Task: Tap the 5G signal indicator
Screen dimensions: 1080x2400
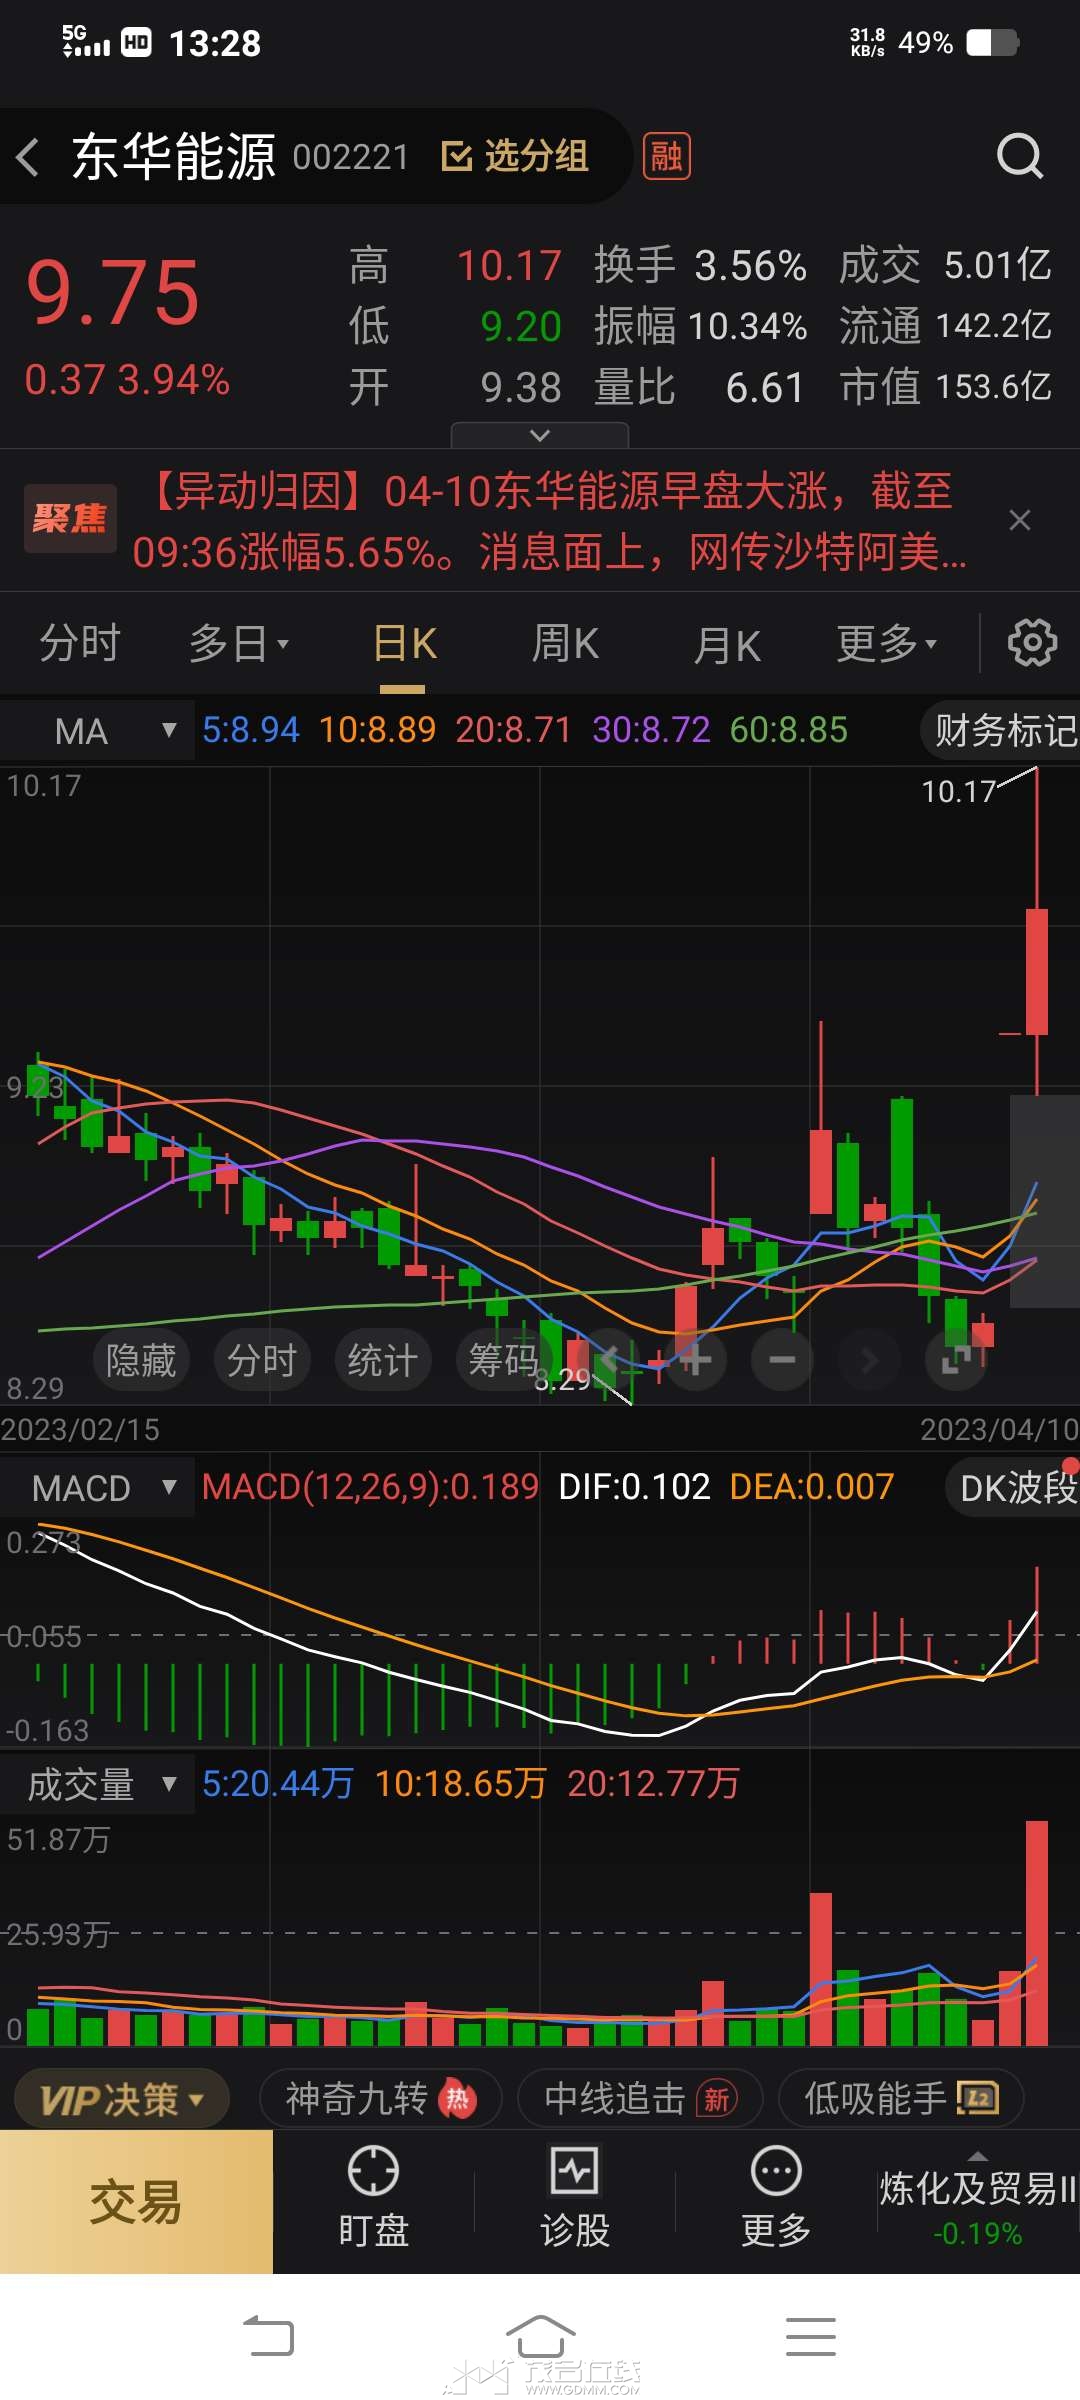Action: coord(86,42)
